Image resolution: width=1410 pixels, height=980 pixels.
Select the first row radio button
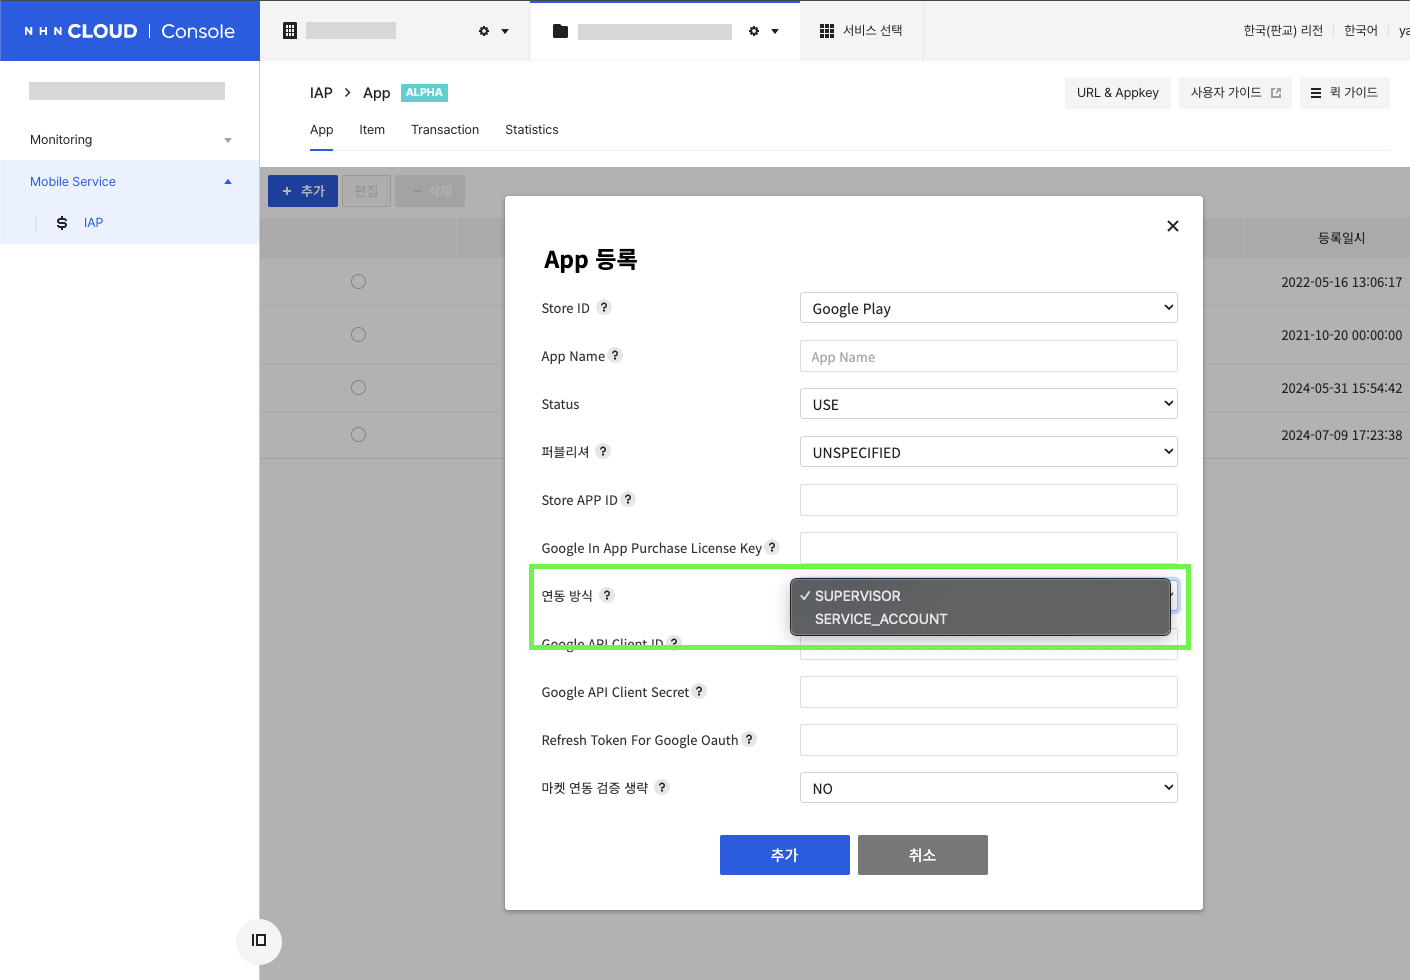pyautogui.click(x=358, y=282)
